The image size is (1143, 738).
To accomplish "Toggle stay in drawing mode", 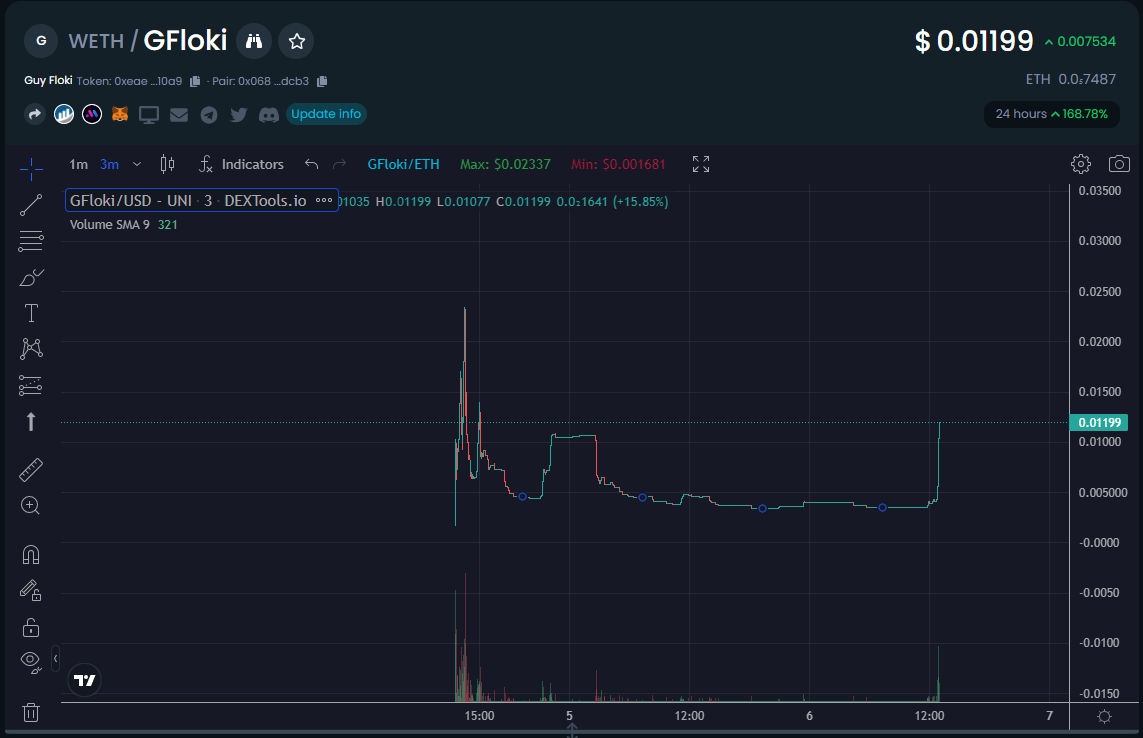I will click(31, 590).
